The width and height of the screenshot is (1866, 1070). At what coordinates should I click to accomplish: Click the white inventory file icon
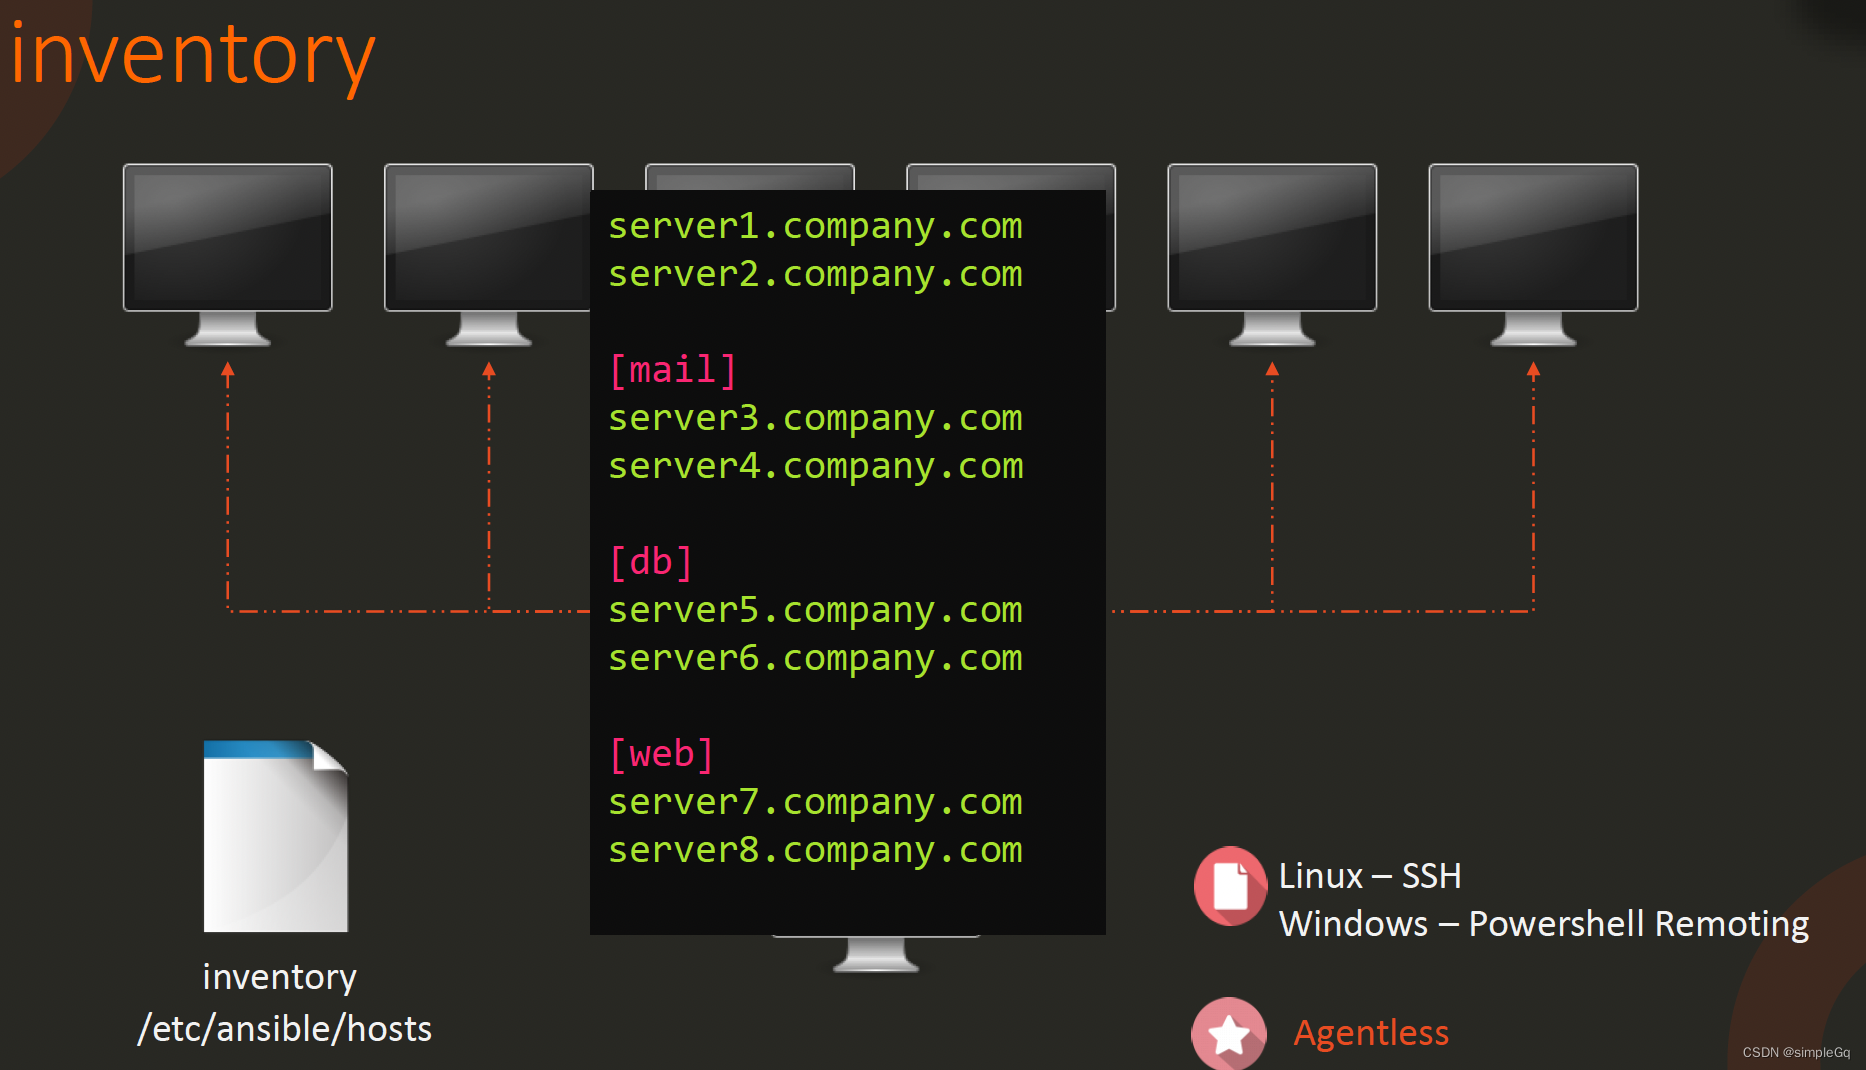tap(276, 836)
